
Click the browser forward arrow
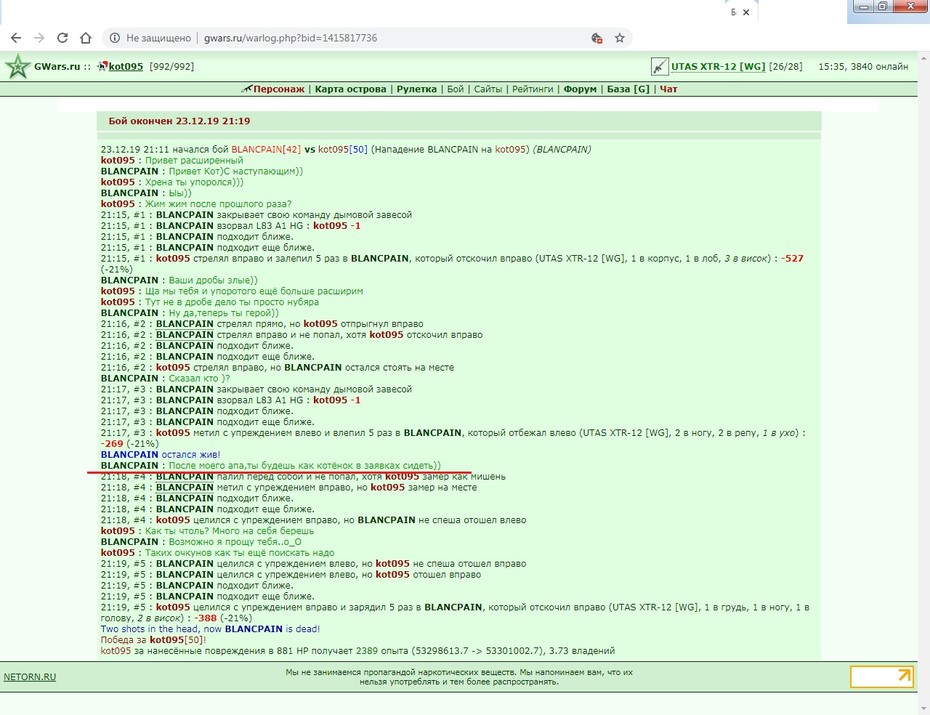point(39,38)
